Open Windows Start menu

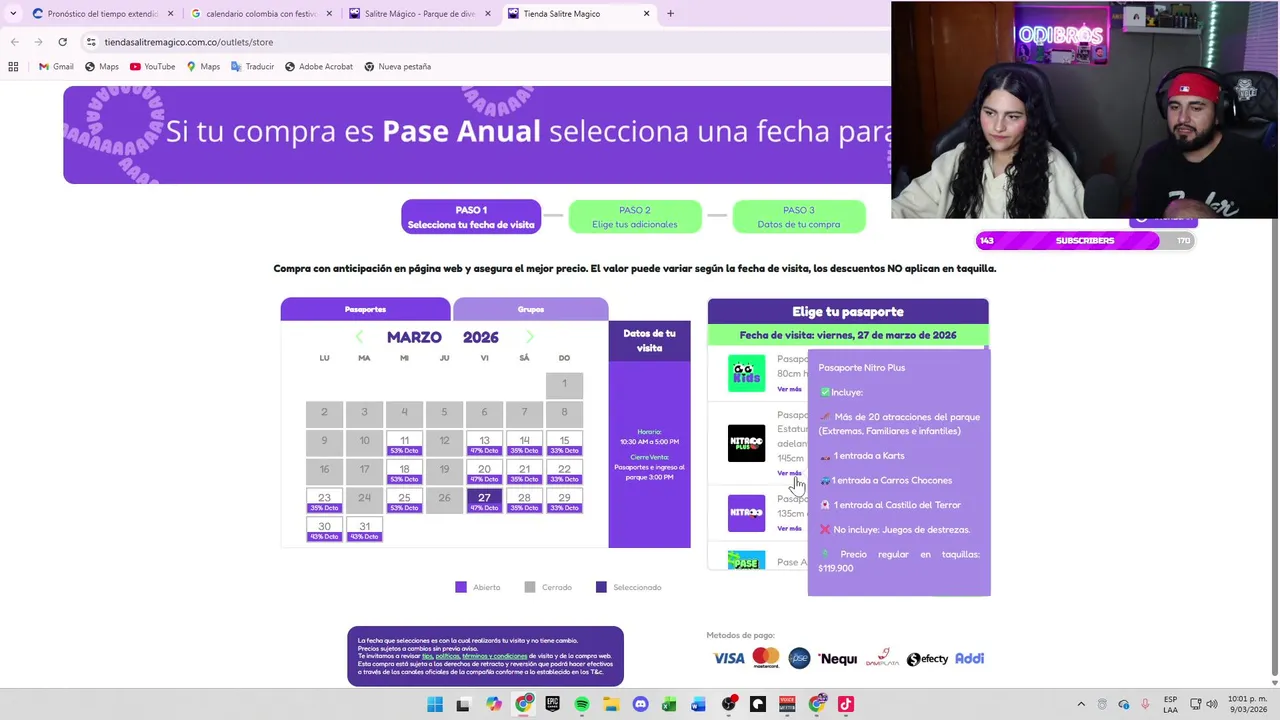[x=435, y=704]
